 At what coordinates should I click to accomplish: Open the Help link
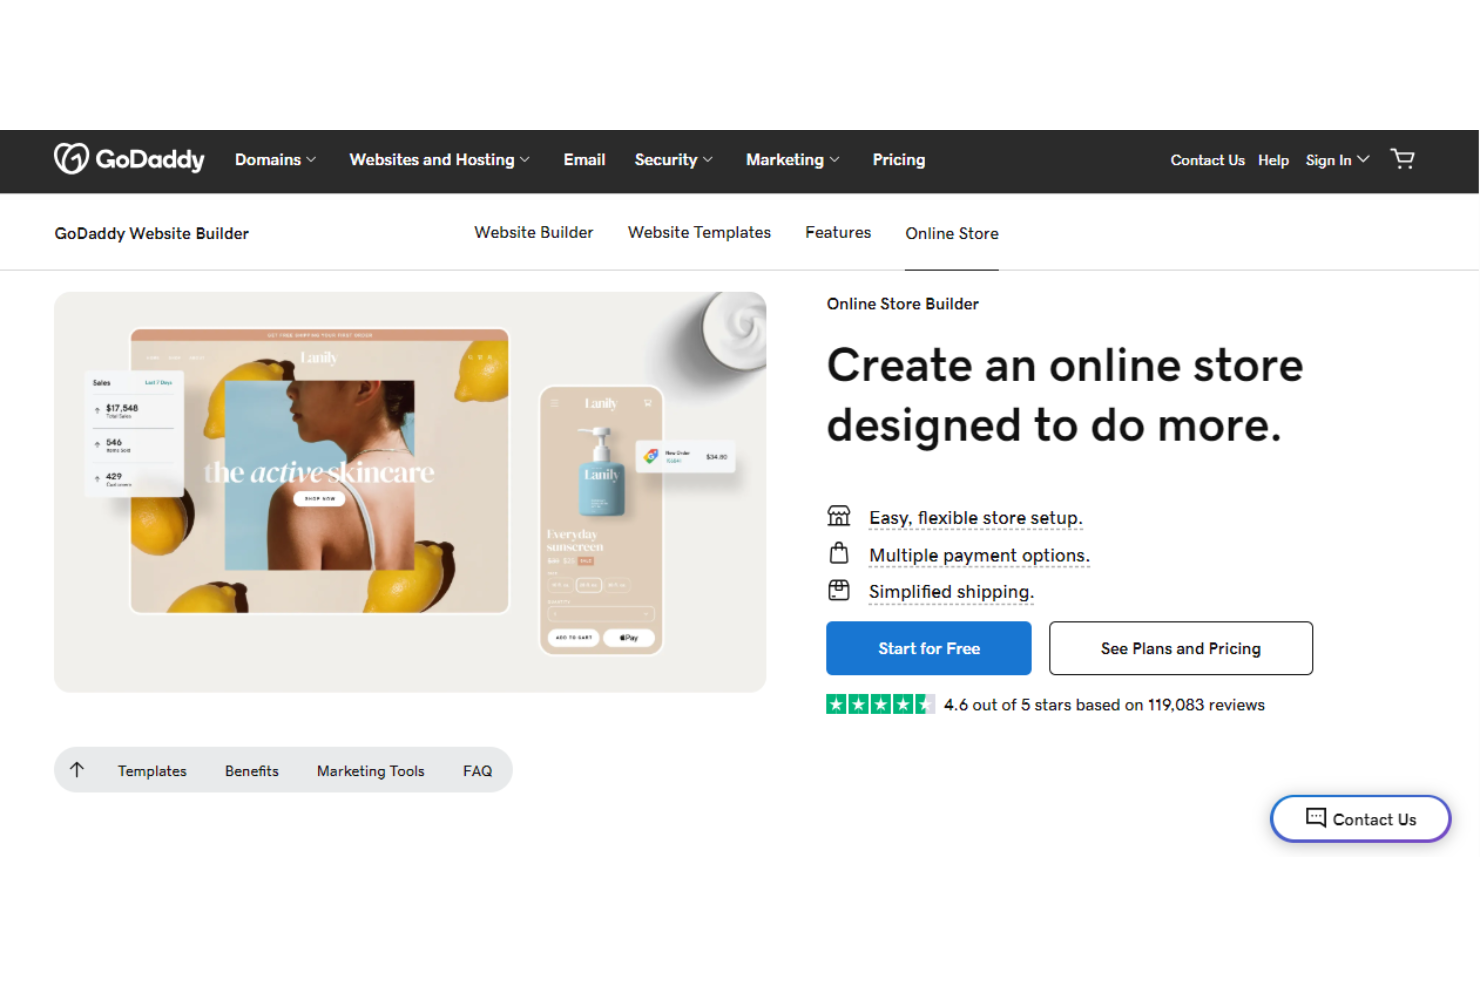coord(1273,160)
